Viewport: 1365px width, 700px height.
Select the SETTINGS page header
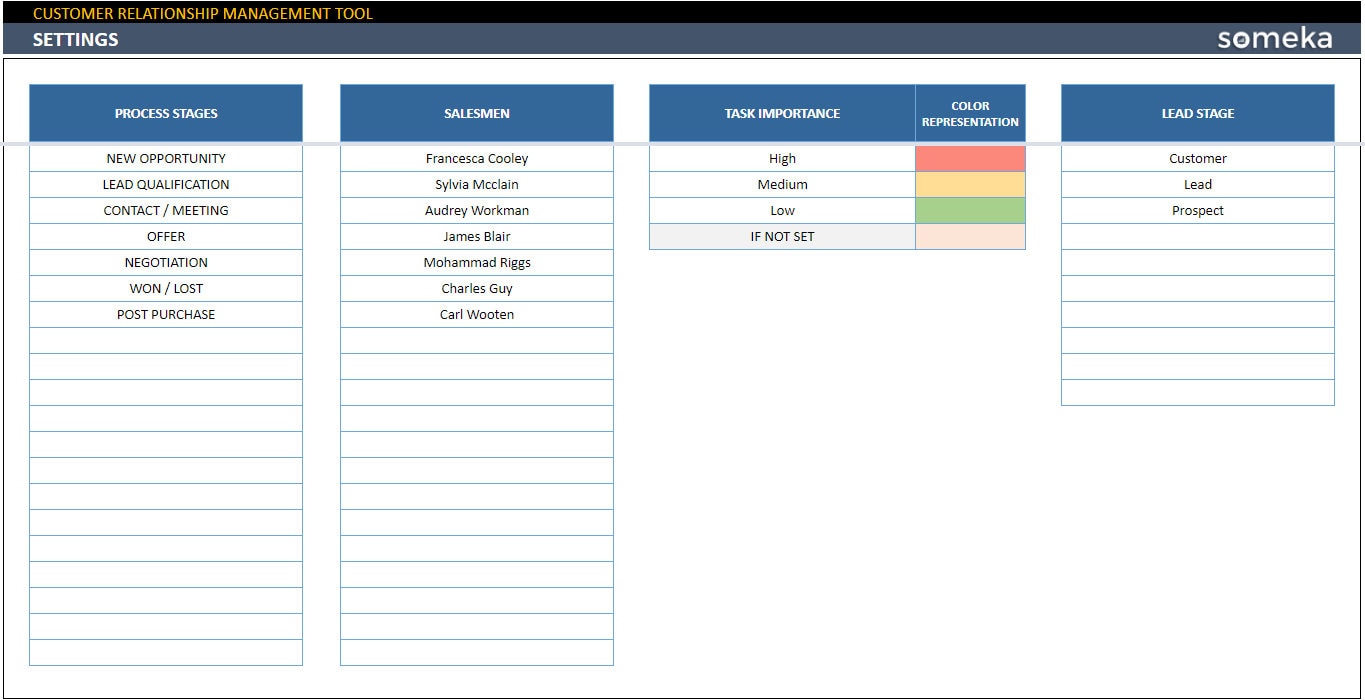tap(76, 39)
